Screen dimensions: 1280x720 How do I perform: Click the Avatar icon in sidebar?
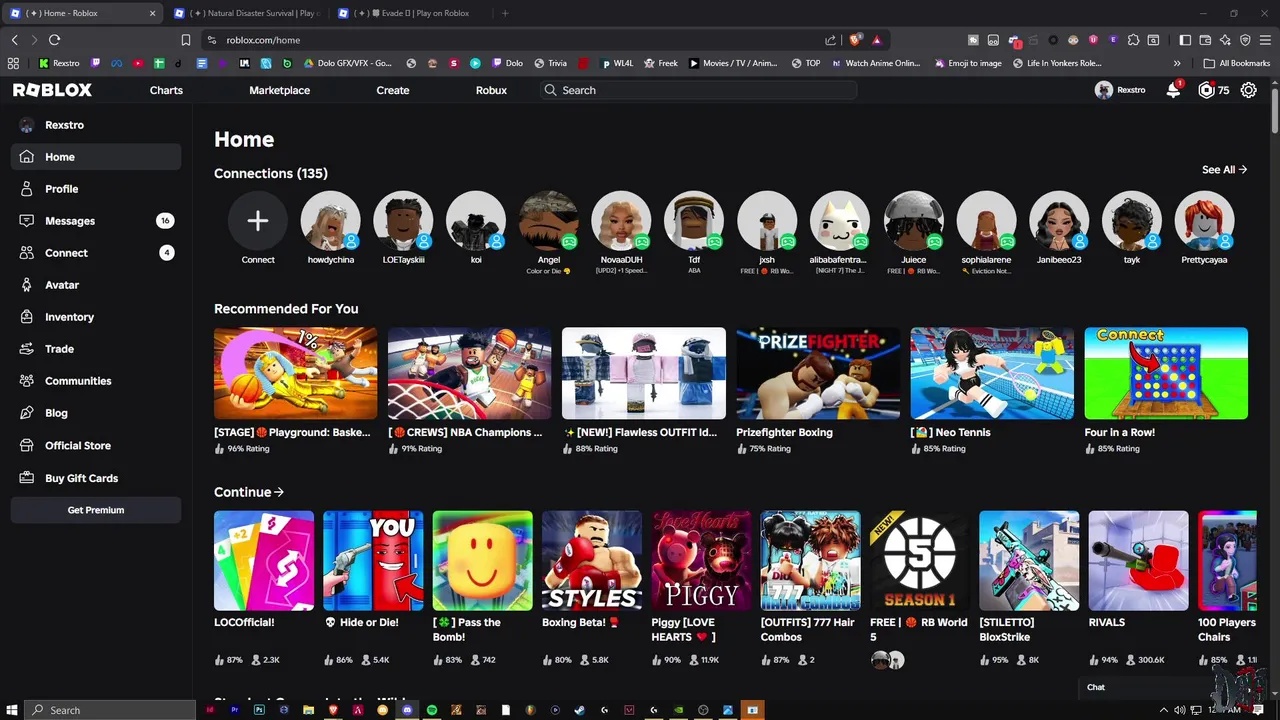point(26,285)
